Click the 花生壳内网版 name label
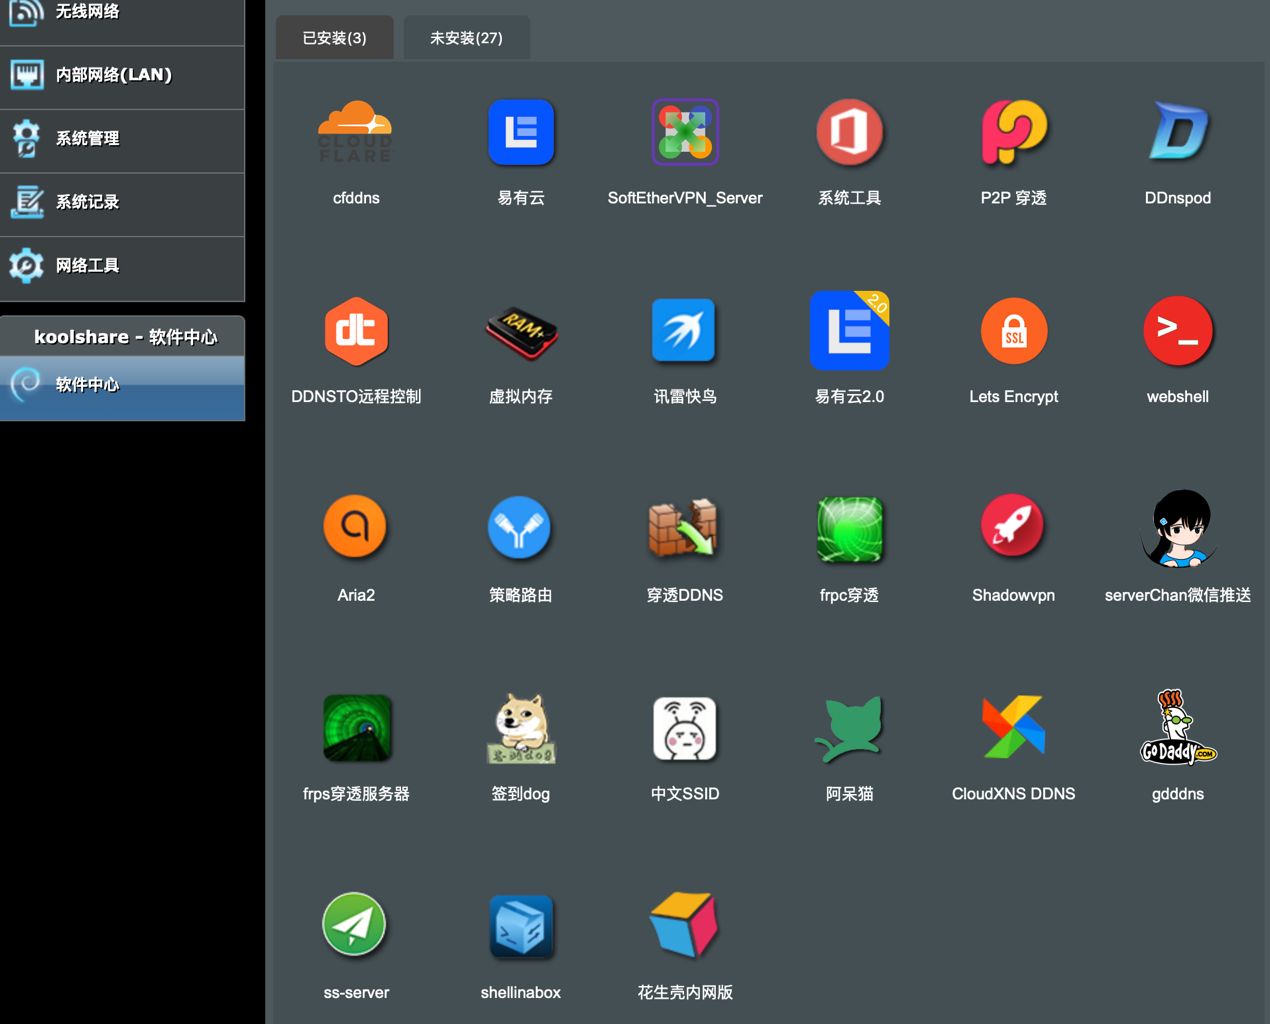The width and height of the screenshot is (1270, 1024). point(685,993)
